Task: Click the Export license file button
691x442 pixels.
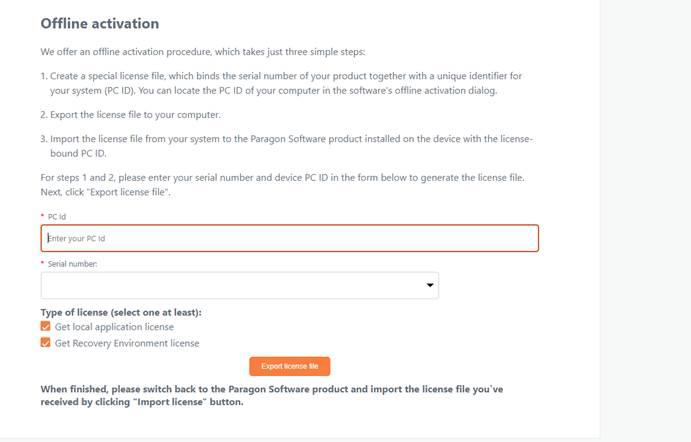Action: click(290, 366)
